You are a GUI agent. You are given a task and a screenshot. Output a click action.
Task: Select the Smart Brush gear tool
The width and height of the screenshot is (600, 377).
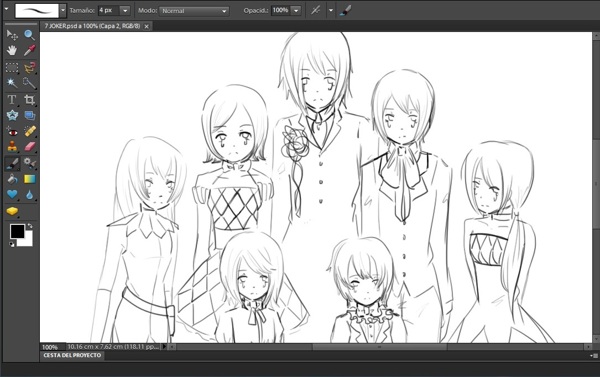(29, 163)
